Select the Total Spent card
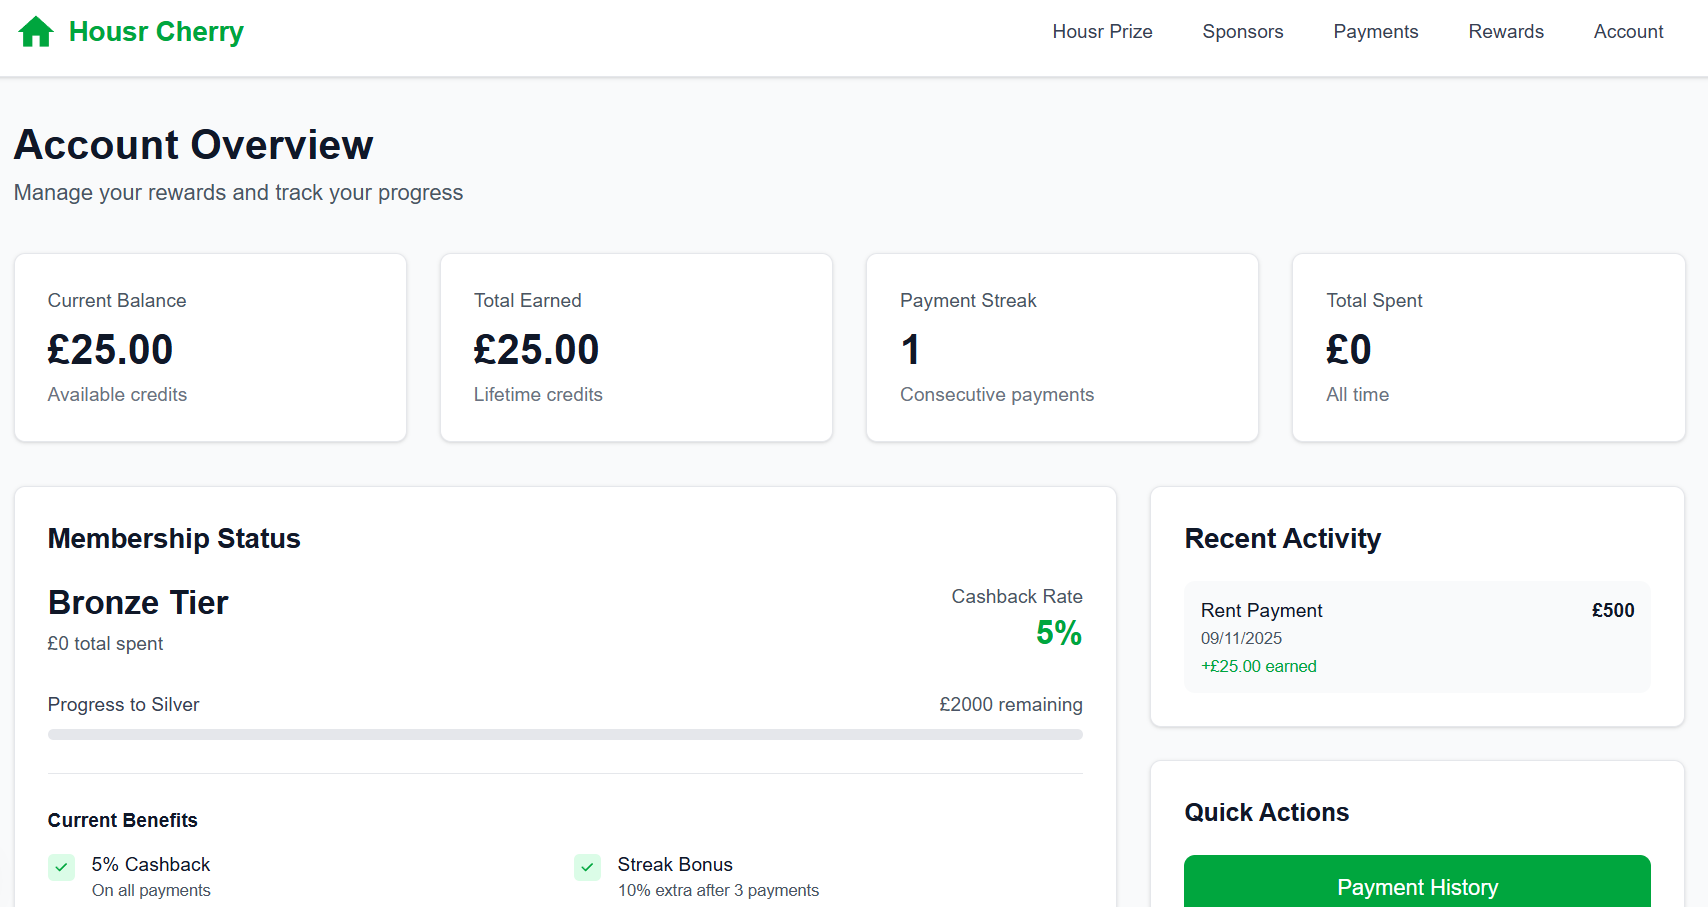 coord(1488,347)
